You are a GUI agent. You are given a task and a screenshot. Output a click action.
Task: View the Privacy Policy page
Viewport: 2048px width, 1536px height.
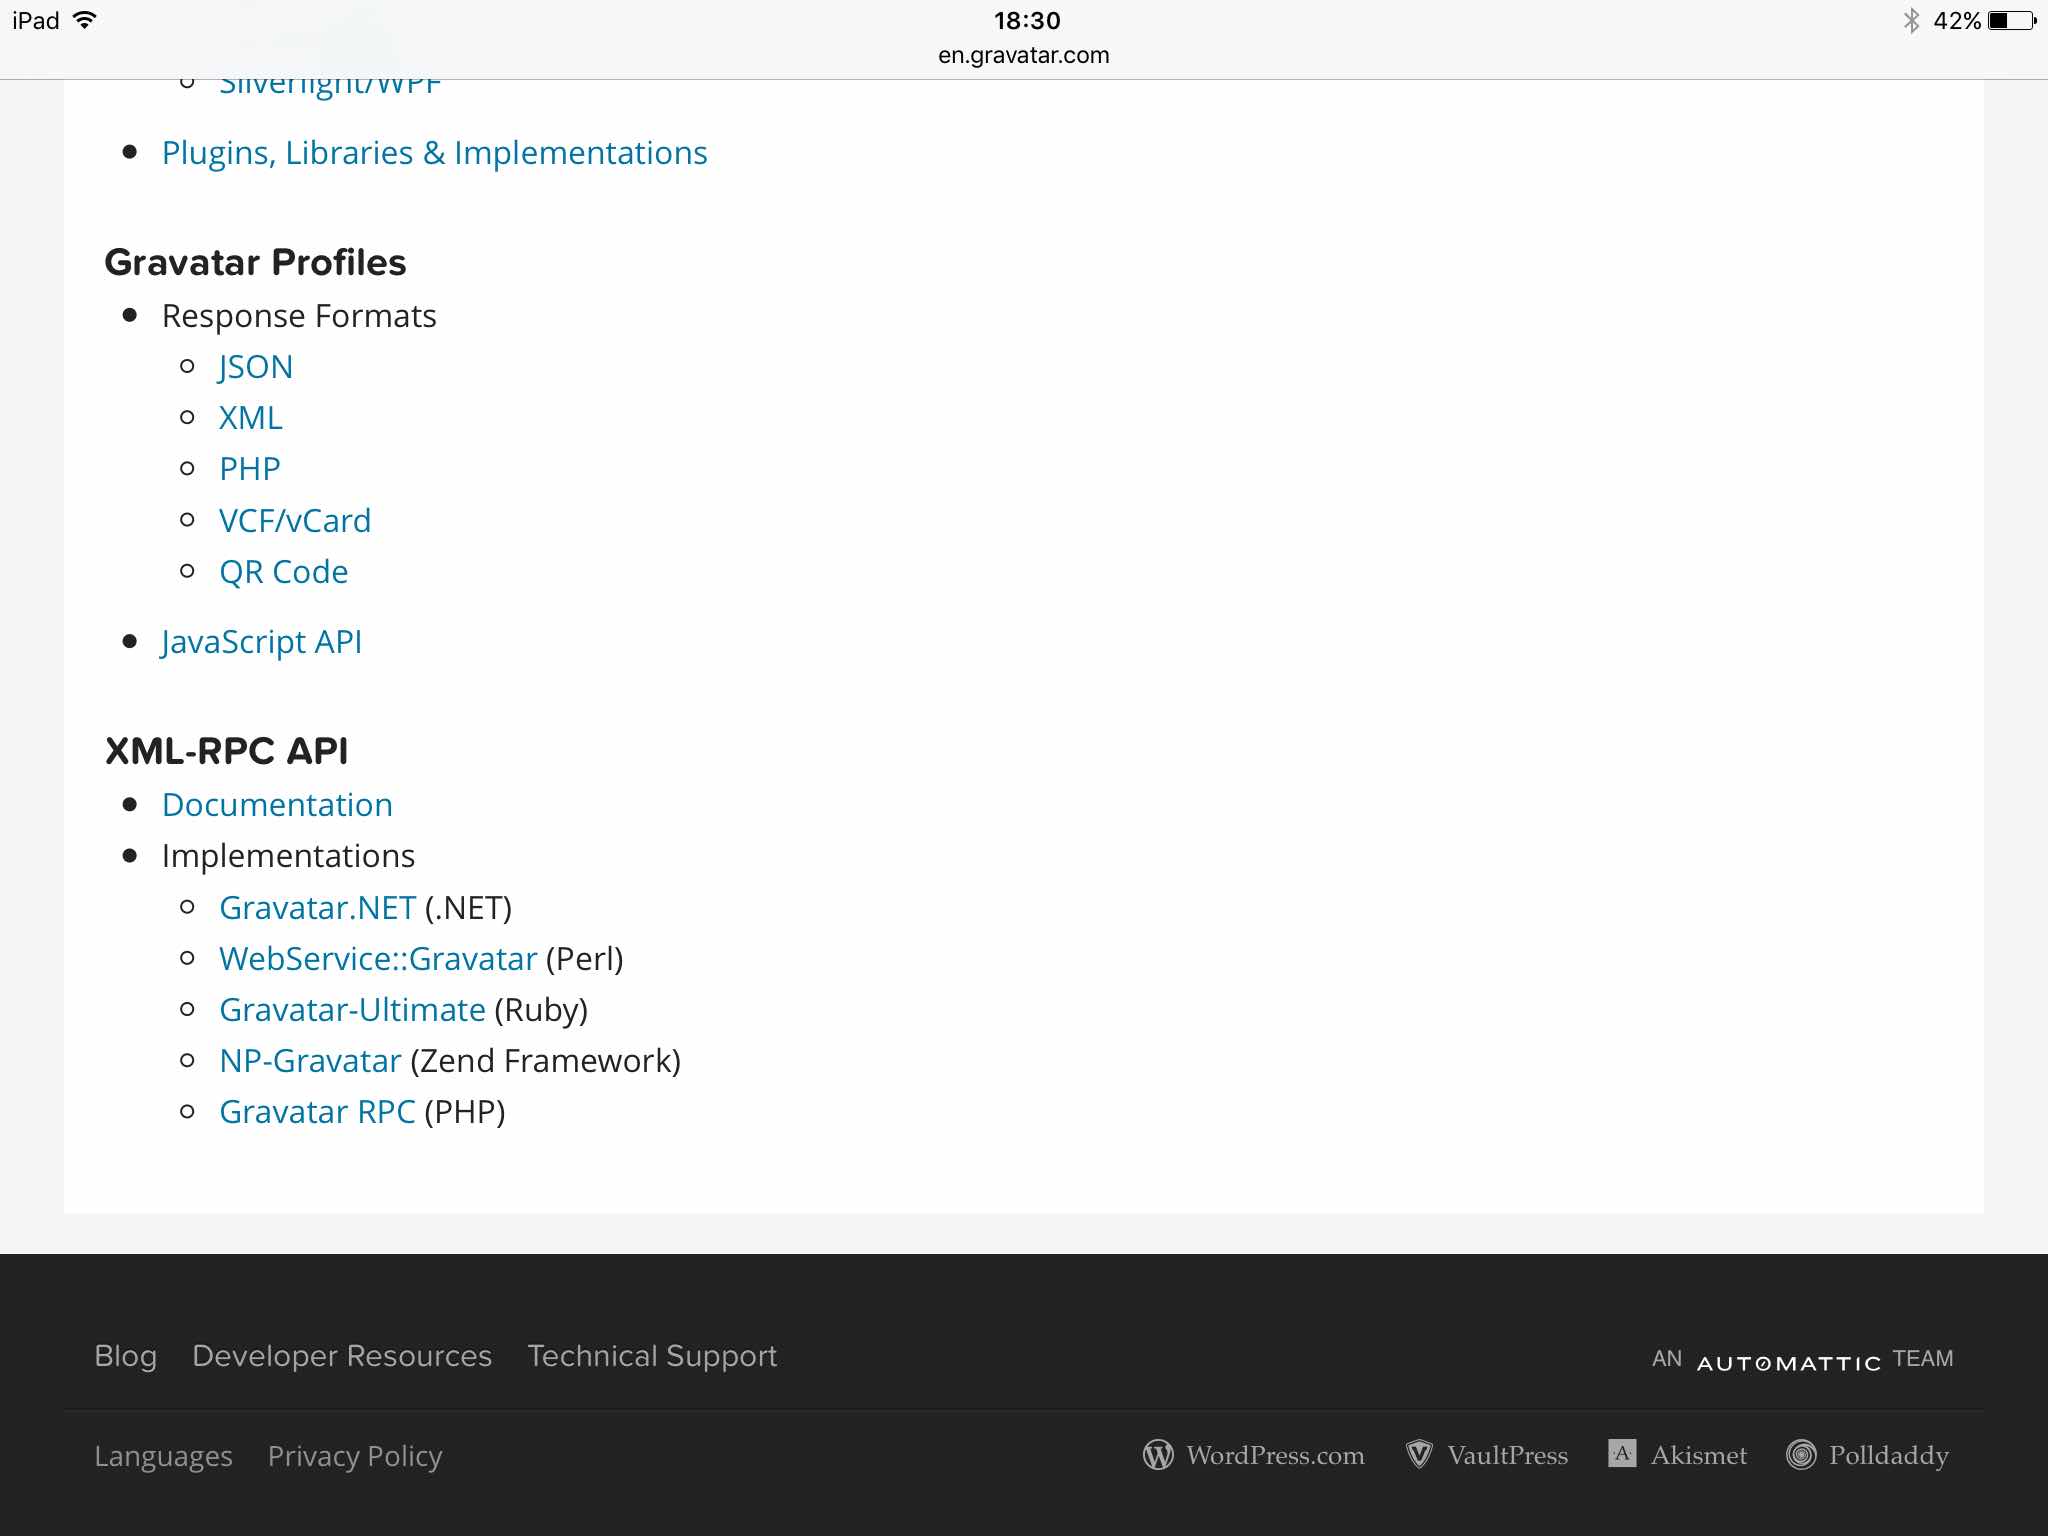[x=355, y=1457]
